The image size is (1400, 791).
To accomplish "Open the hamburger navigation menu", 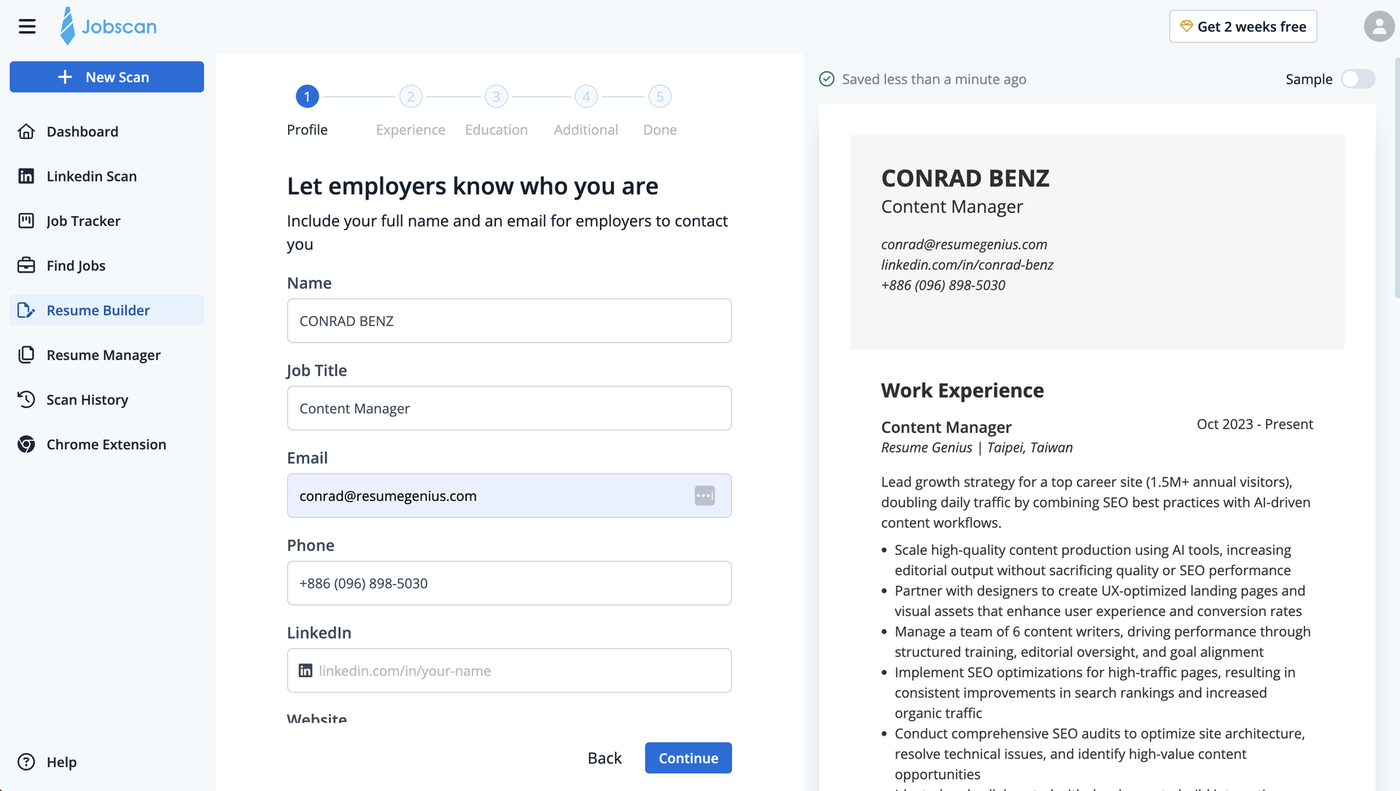I will [27, 26].
